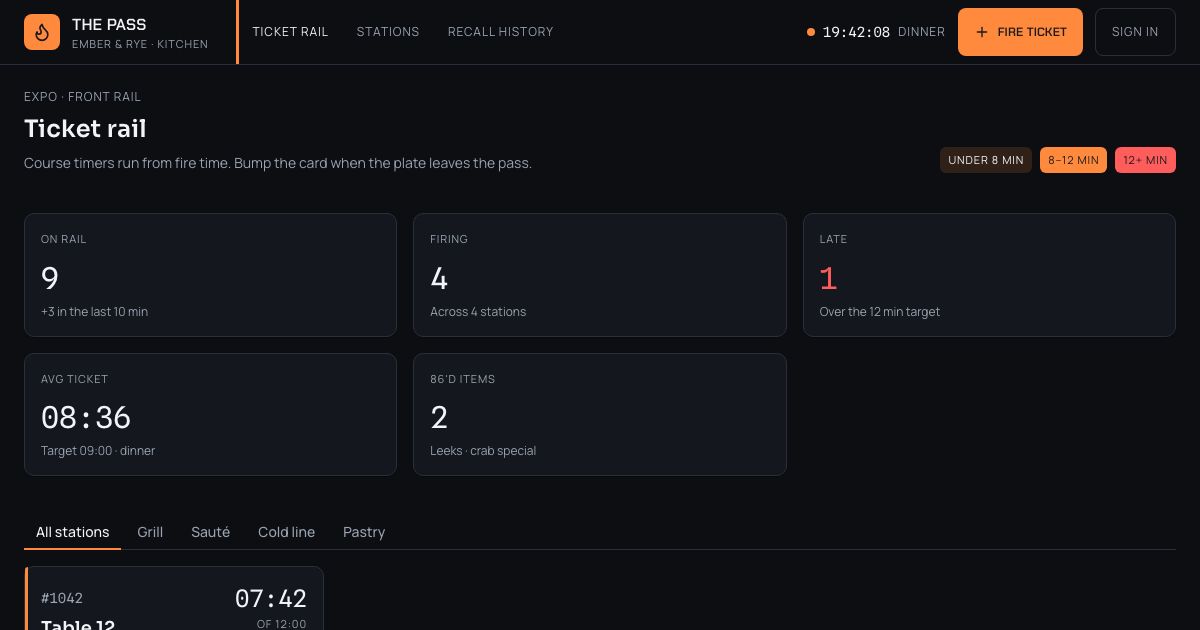Click the orange status dot beside clock
Image resolution: width=1200 pixels, height=630 pixels.
click(x=811, y=32)
